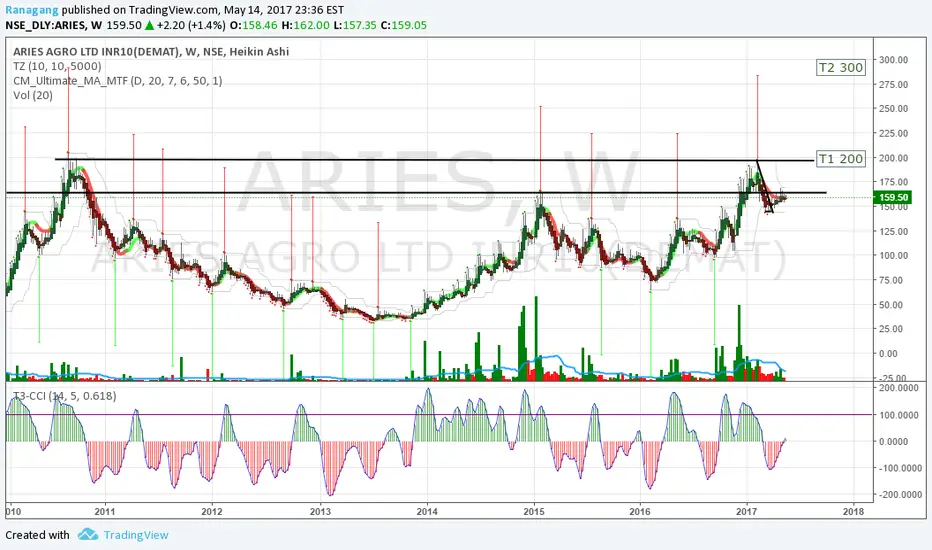Click the 250.00 price axis label
This screenshot has width=932, height=550.
tap(893, 109)
